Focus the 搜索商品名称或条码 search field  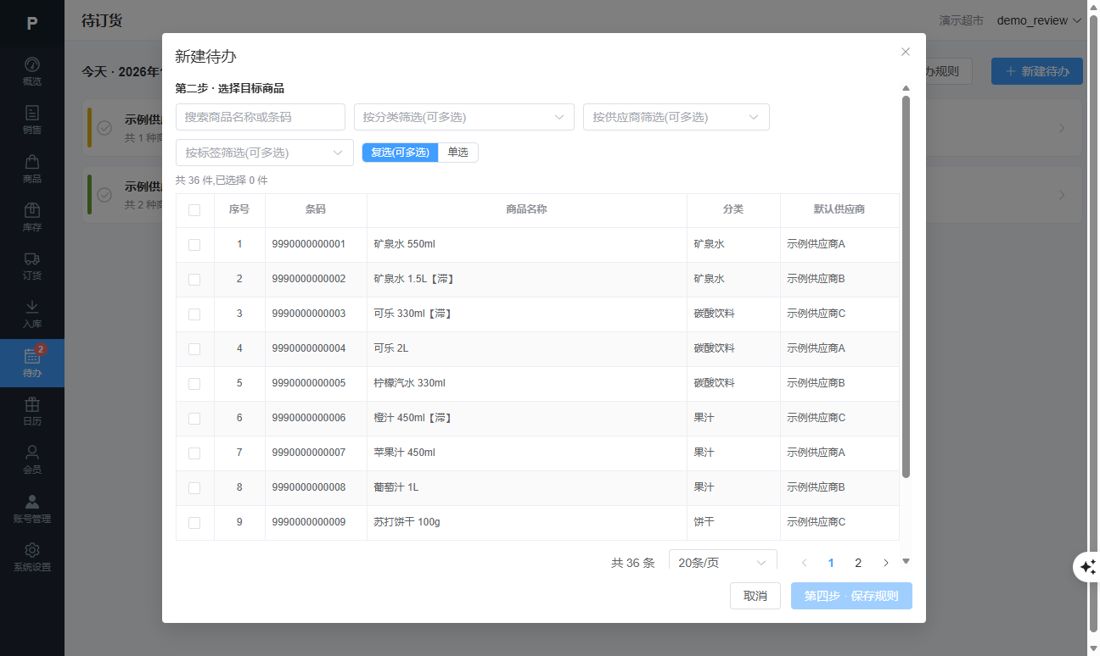(x=260, y=117)
